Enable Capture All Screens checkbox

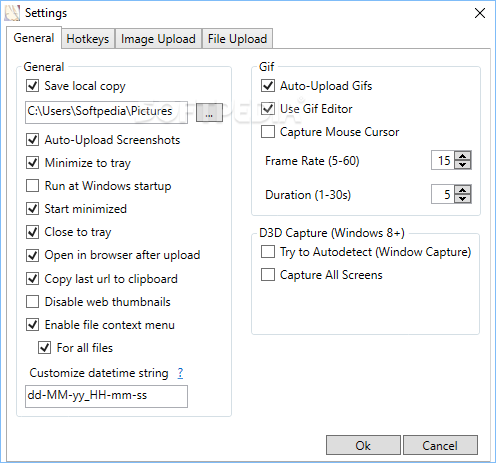click(268, 275)
